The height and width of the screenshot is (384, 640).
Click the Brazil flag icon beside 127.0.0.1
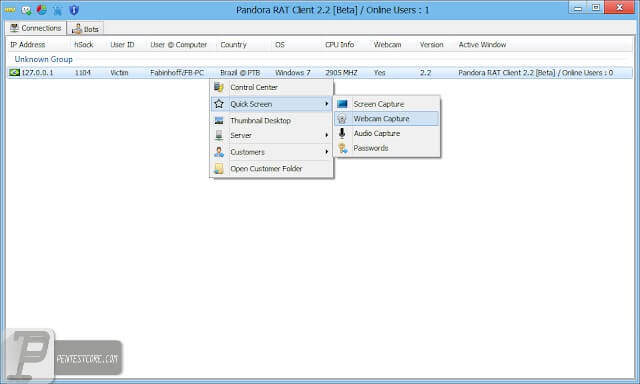coord(14,73)
